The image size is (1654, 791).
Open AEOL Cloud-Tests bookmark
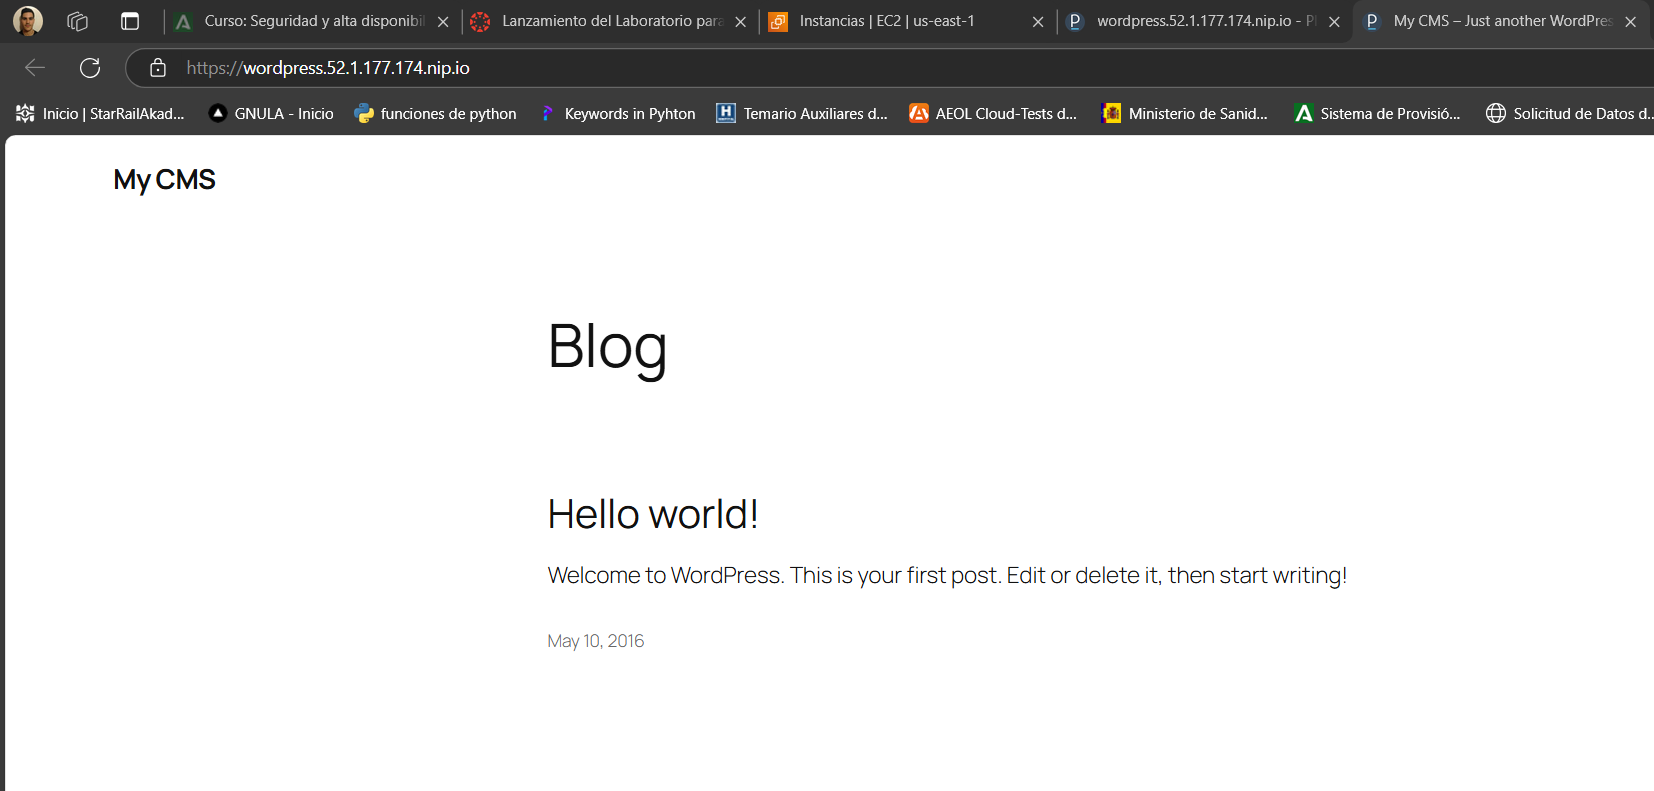click(x=993, y=114)
